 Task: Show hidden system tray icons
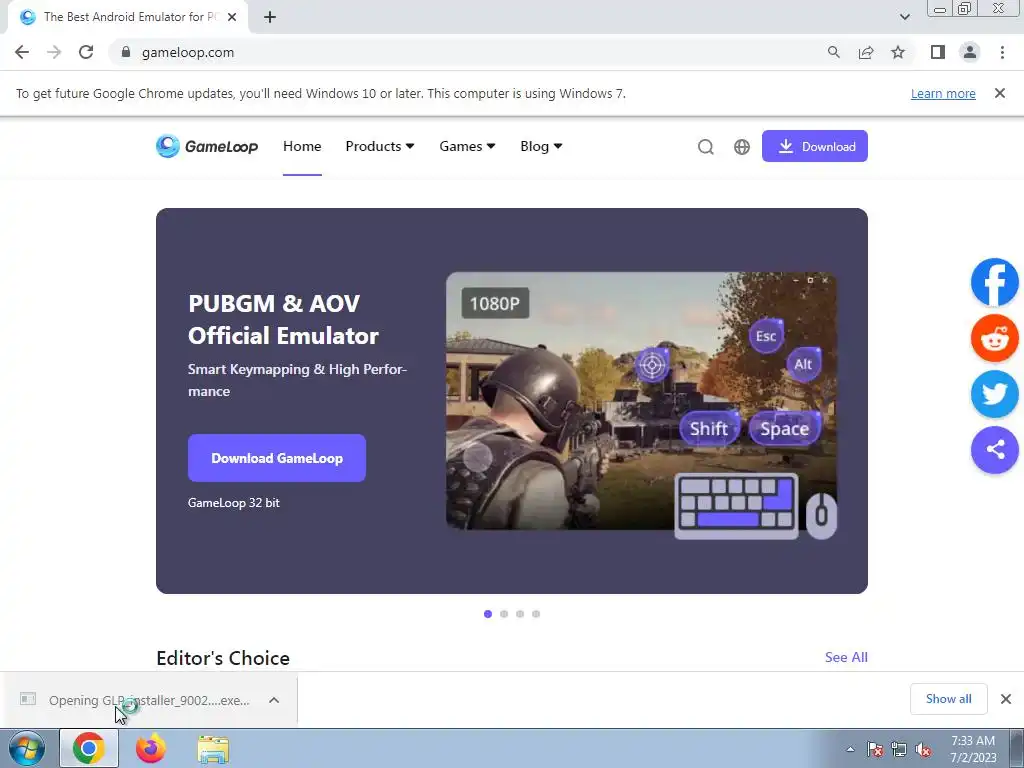pos(850,749)
